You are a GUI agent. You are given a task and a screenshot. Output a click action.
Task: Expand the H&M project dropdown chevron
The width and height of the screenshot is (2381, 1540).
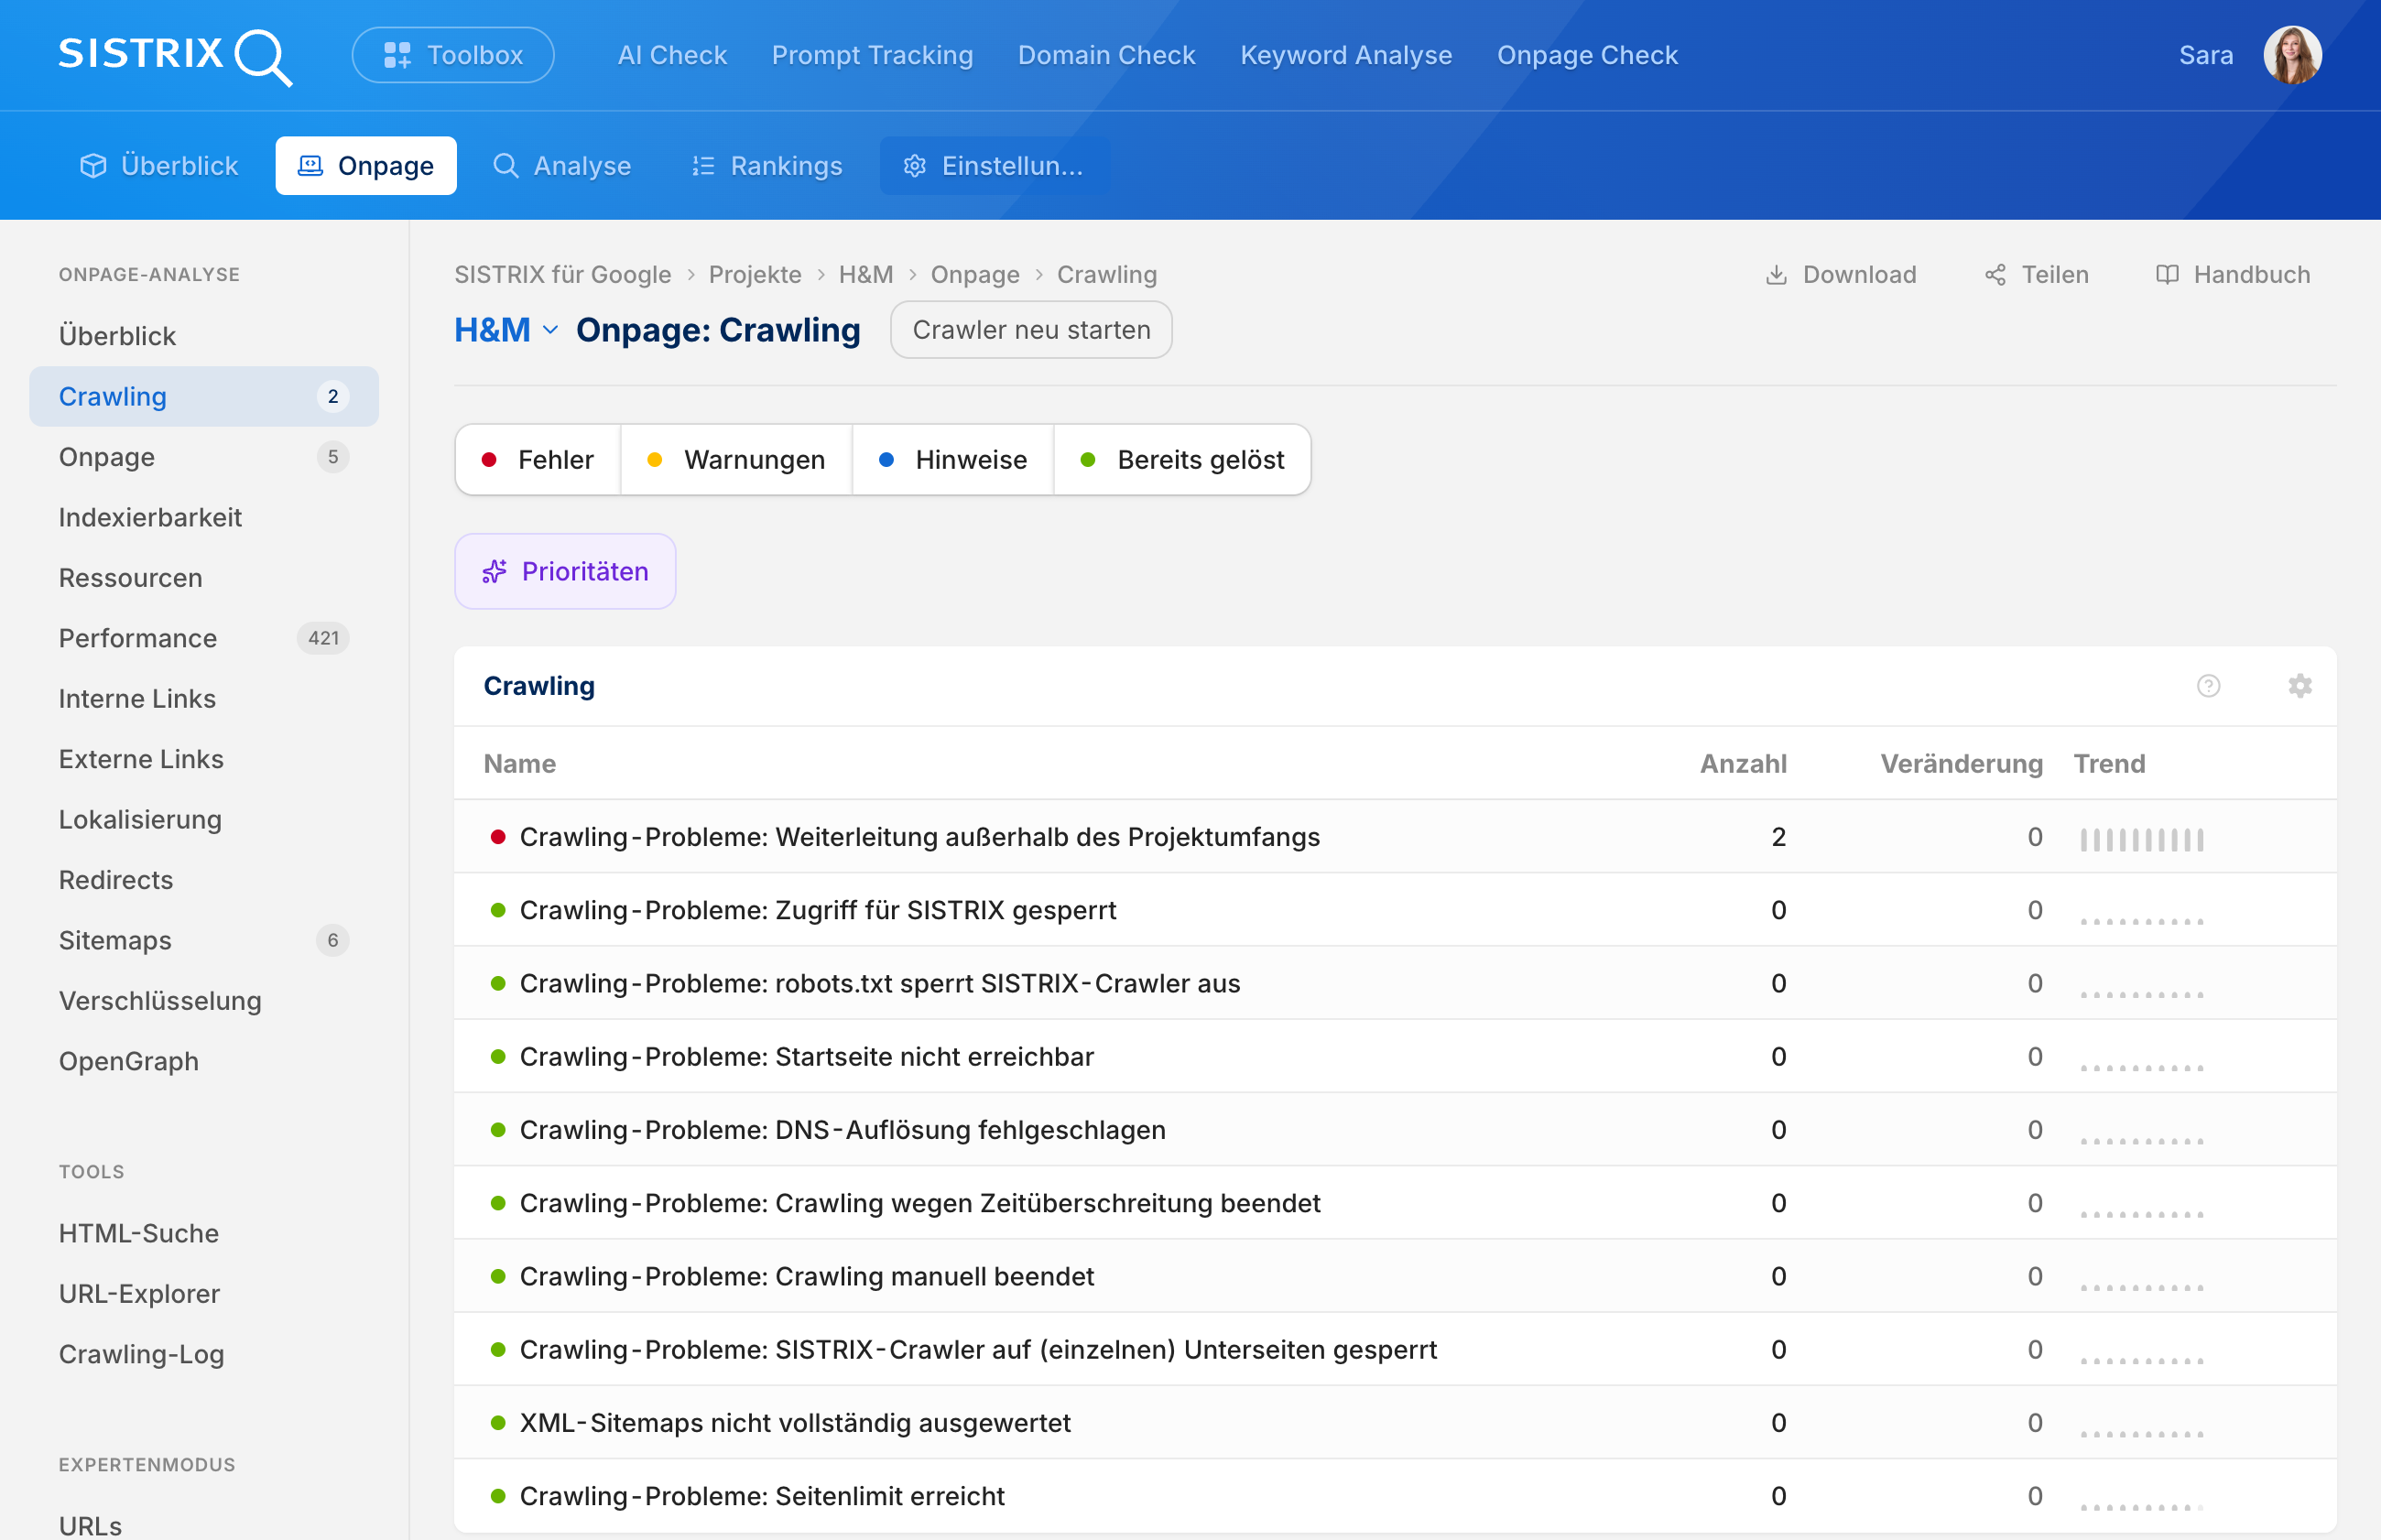click(550, 330)
